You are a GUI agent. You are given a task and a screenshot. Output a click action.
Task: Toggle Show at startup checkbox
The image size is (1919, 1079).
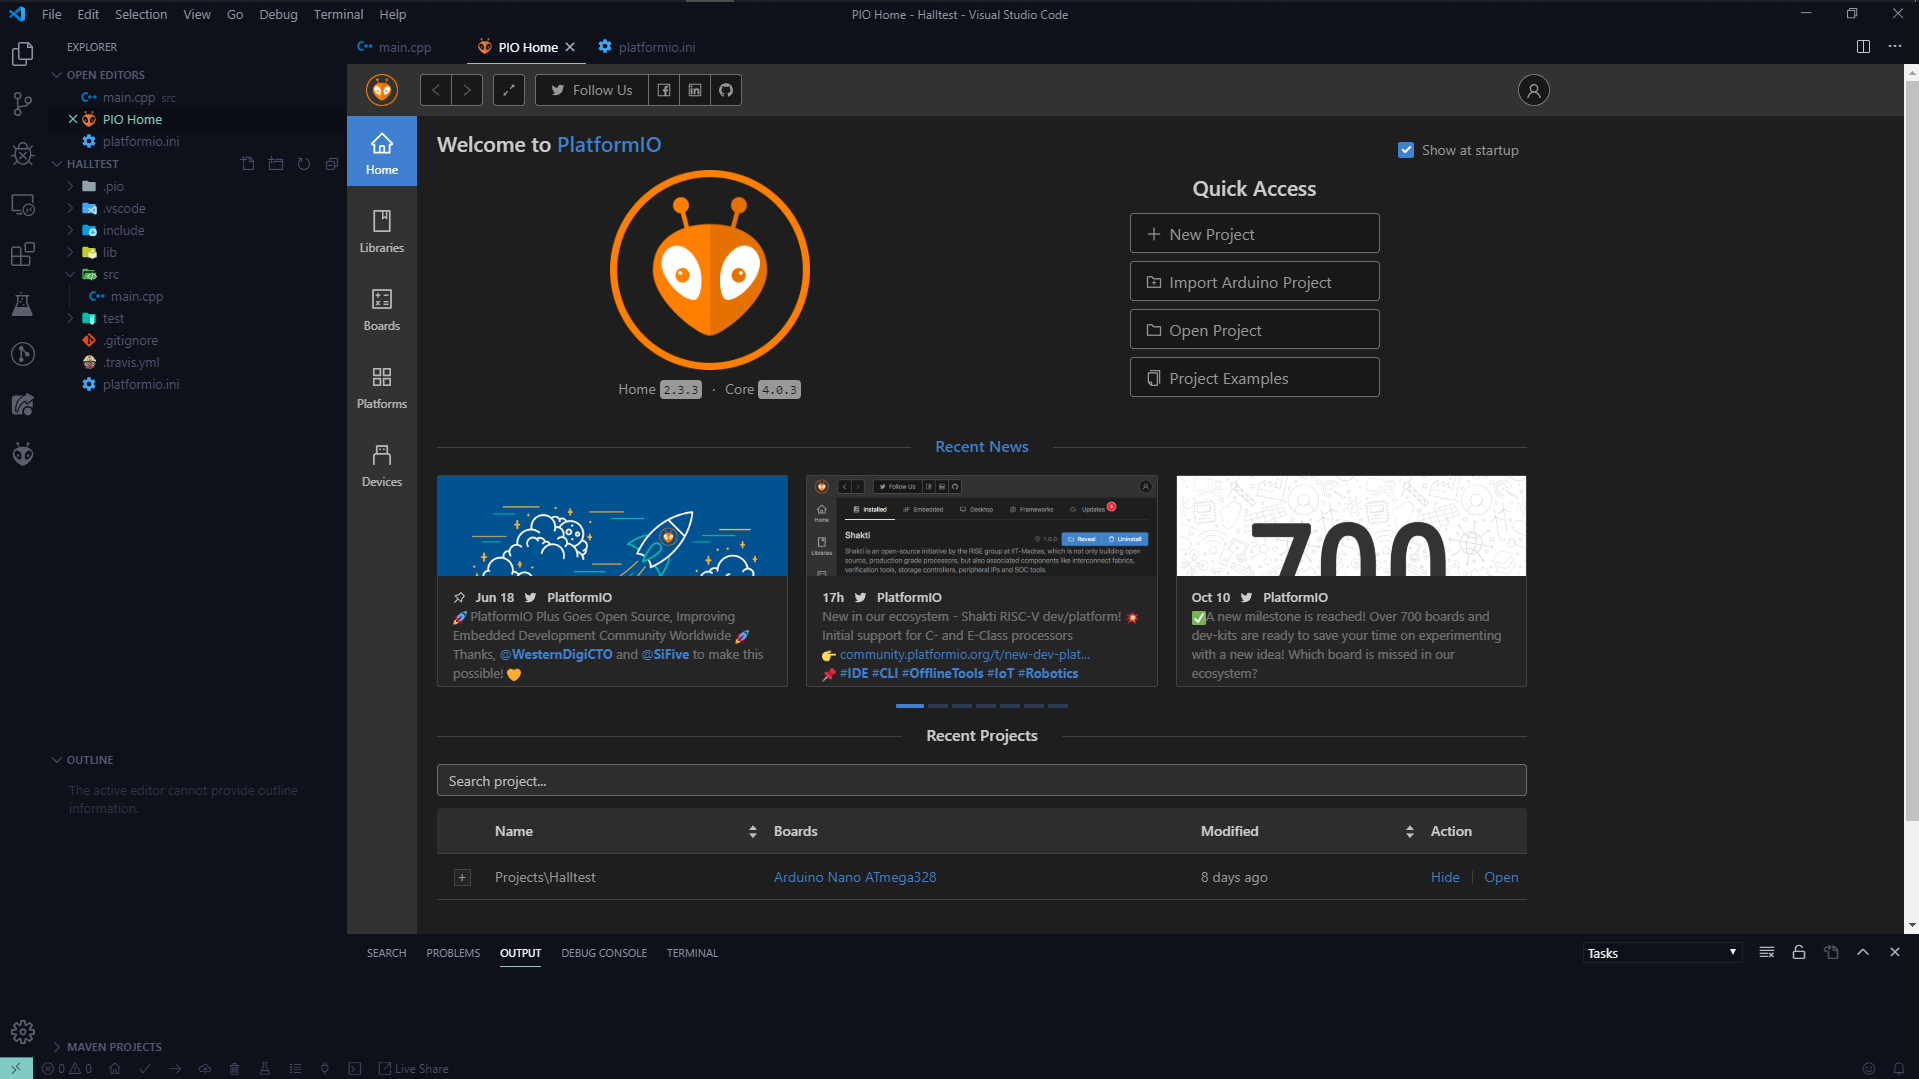[1406, 150]
